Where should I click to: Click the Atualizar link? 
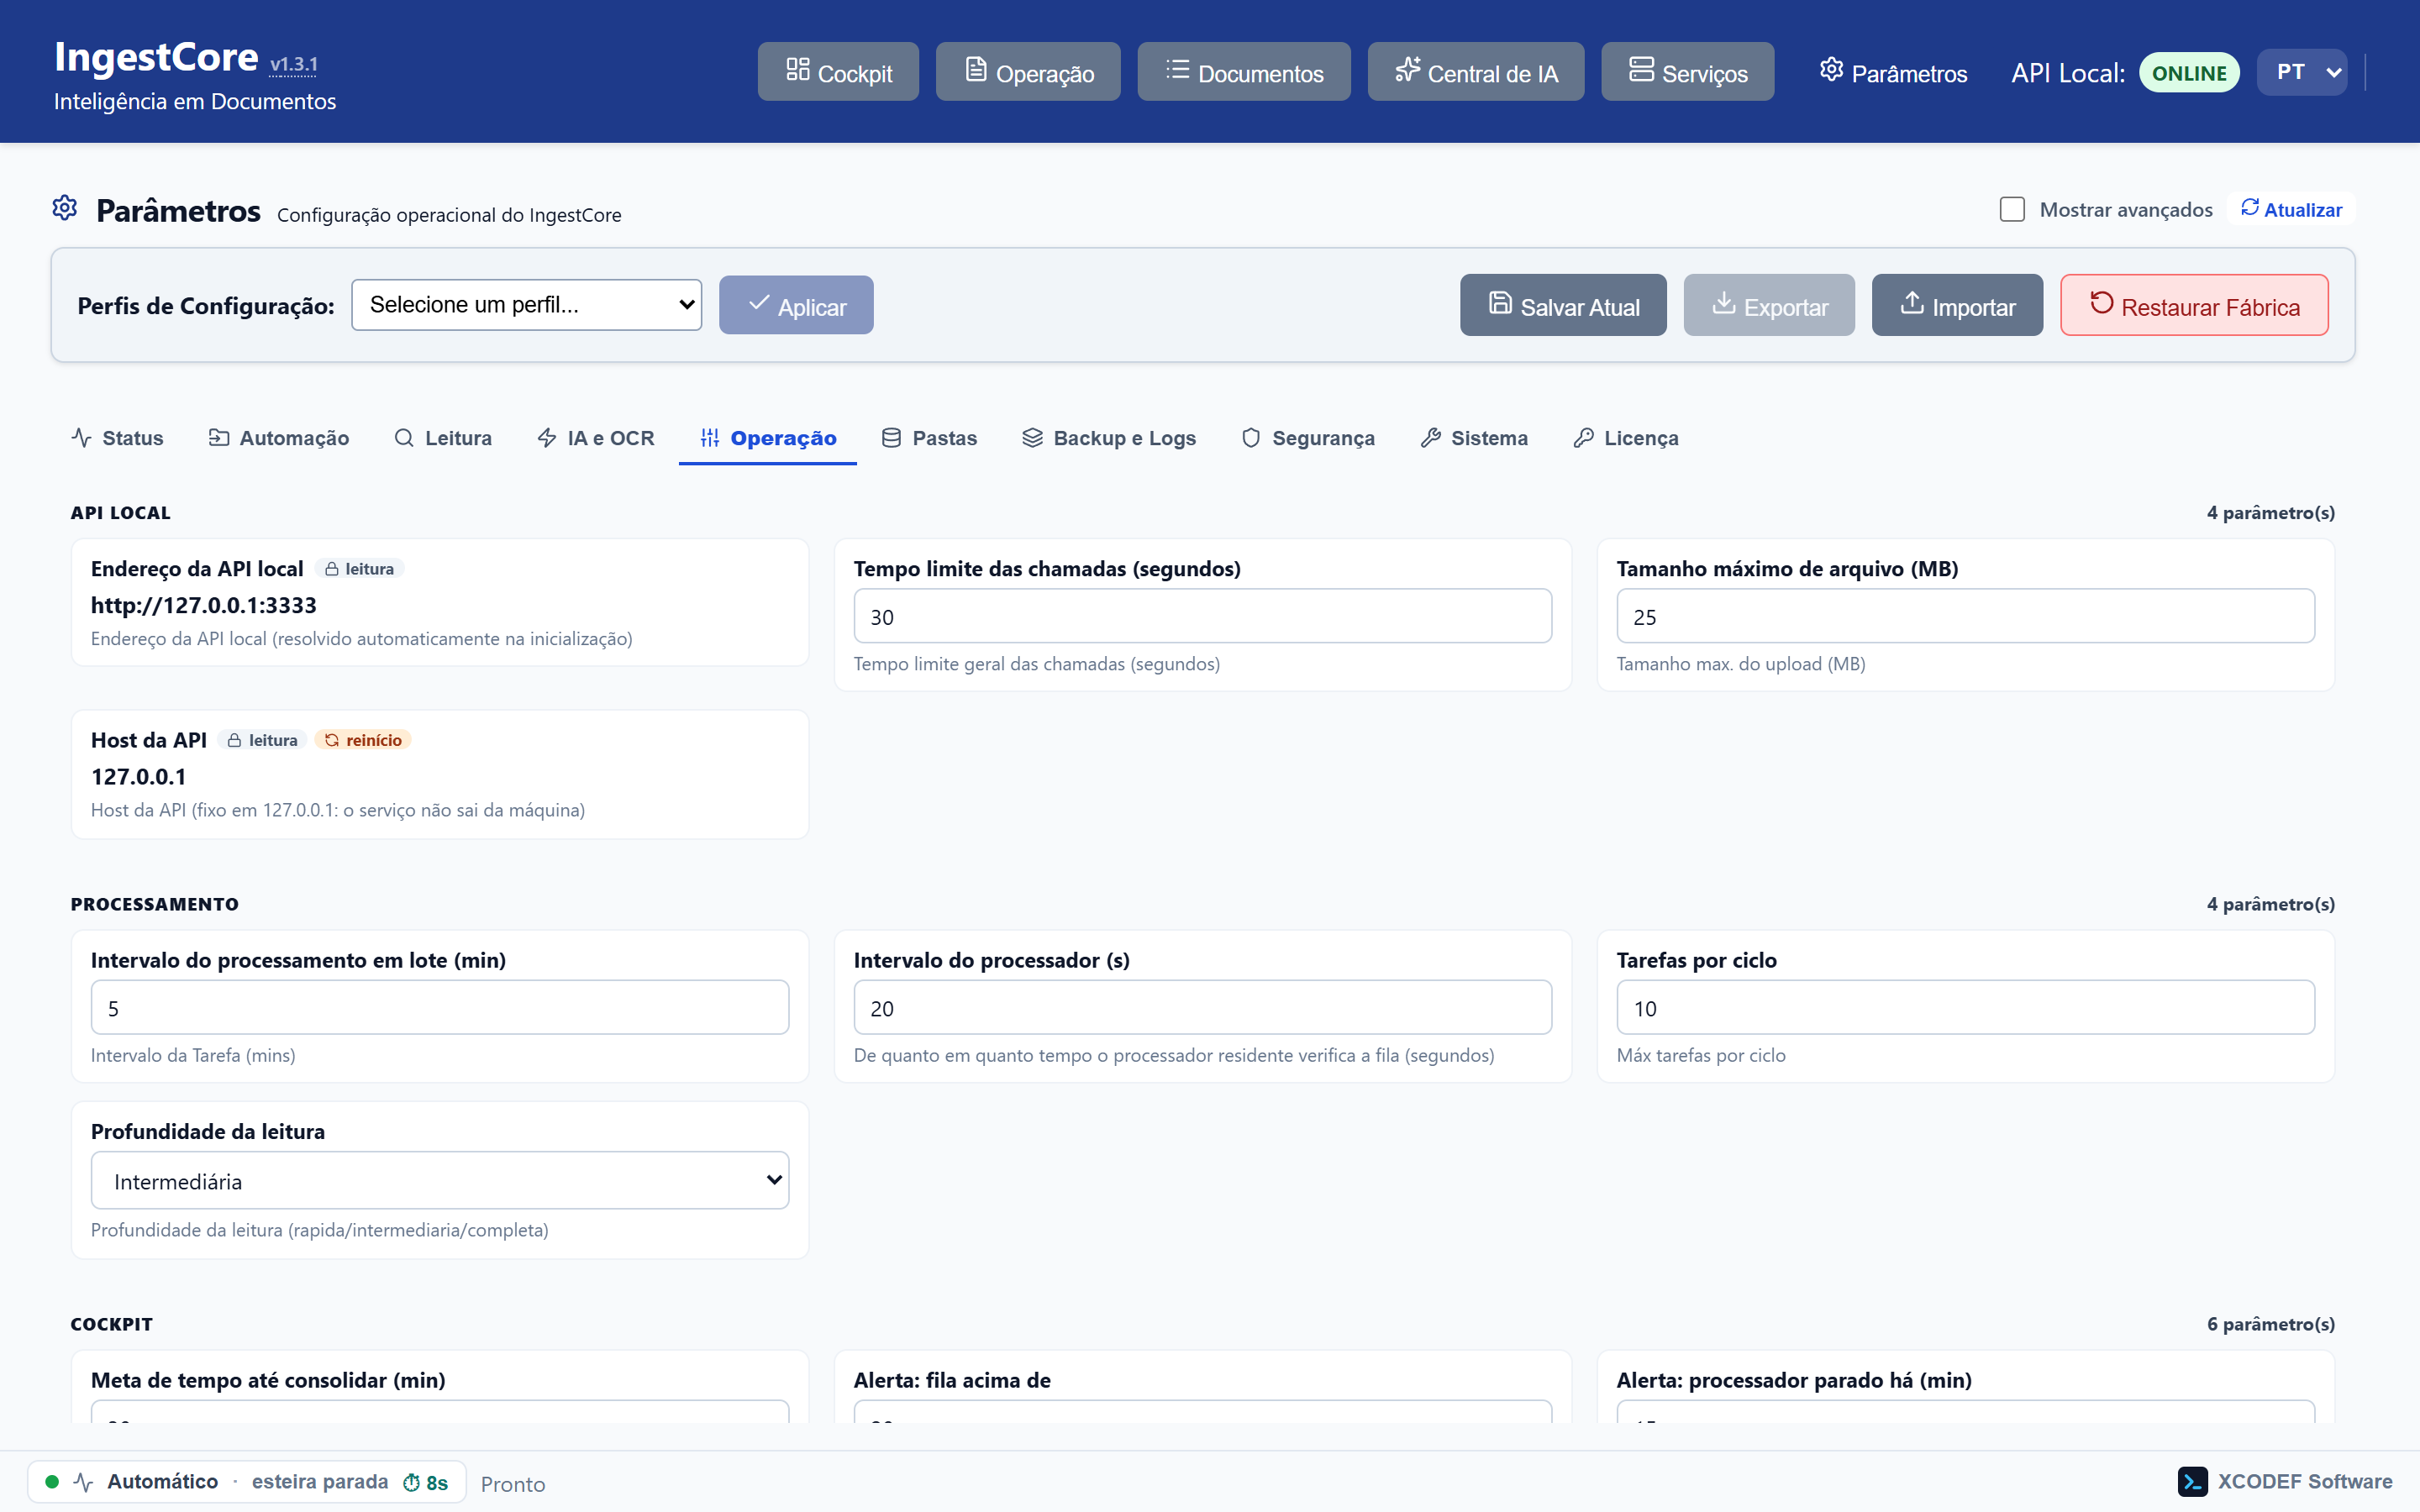click(2291, 209)
